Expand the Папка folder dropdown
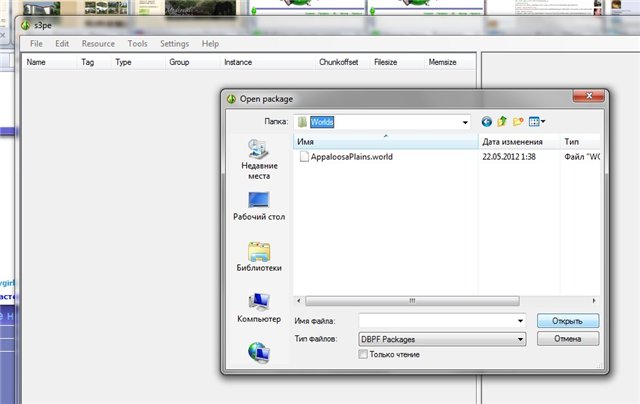640x404 pixels. (x=465, y=122)
